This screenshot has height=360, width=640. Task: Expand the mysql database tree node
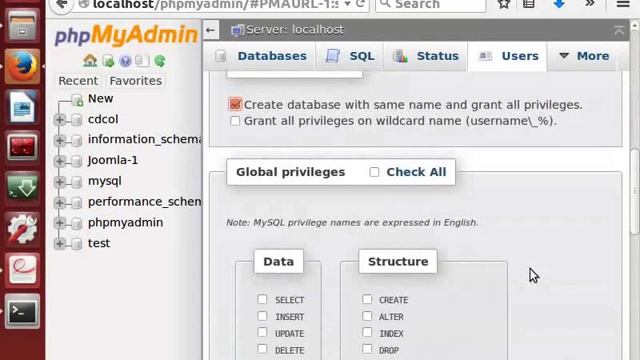click(60, 182)
